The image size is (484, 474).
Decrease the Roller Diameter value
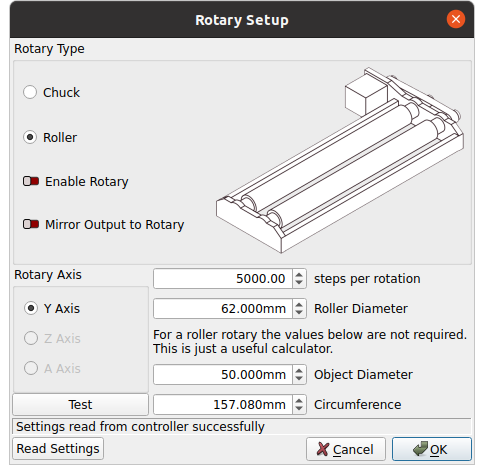(x=299, y=313)
